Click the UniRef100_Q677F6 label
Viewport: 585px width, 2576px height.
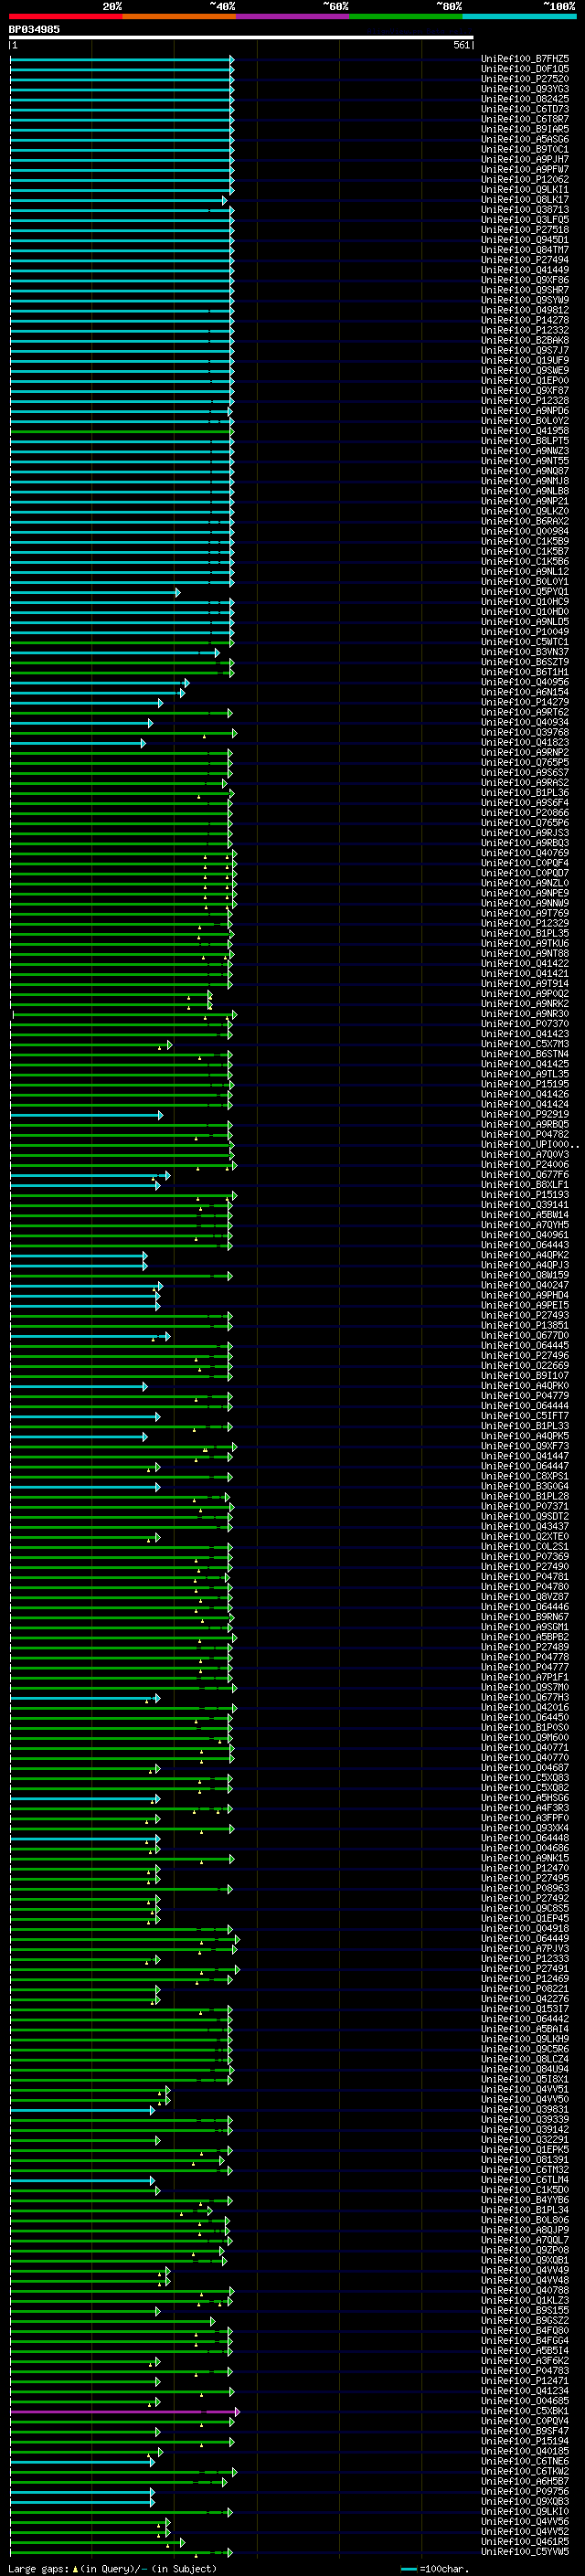pyautogui.click(x=525, y=1175)
